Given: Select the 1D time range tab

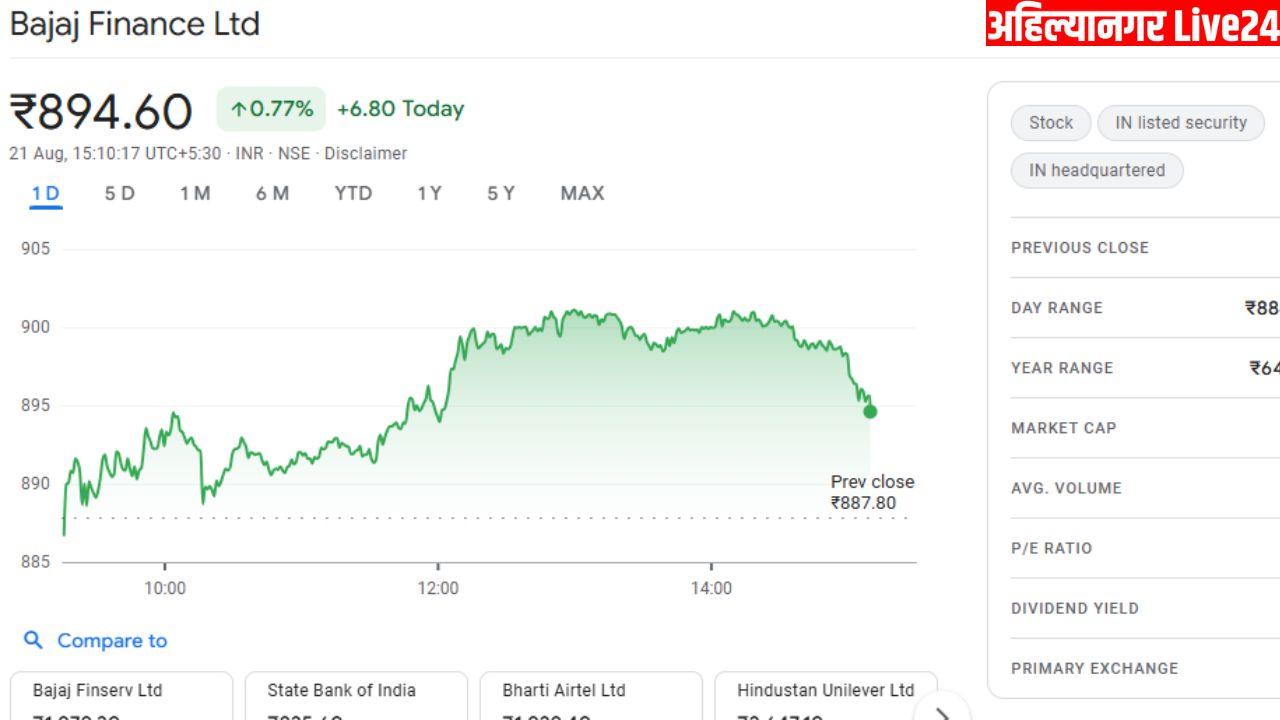Looking at the screenshot, I should point(45,194).
